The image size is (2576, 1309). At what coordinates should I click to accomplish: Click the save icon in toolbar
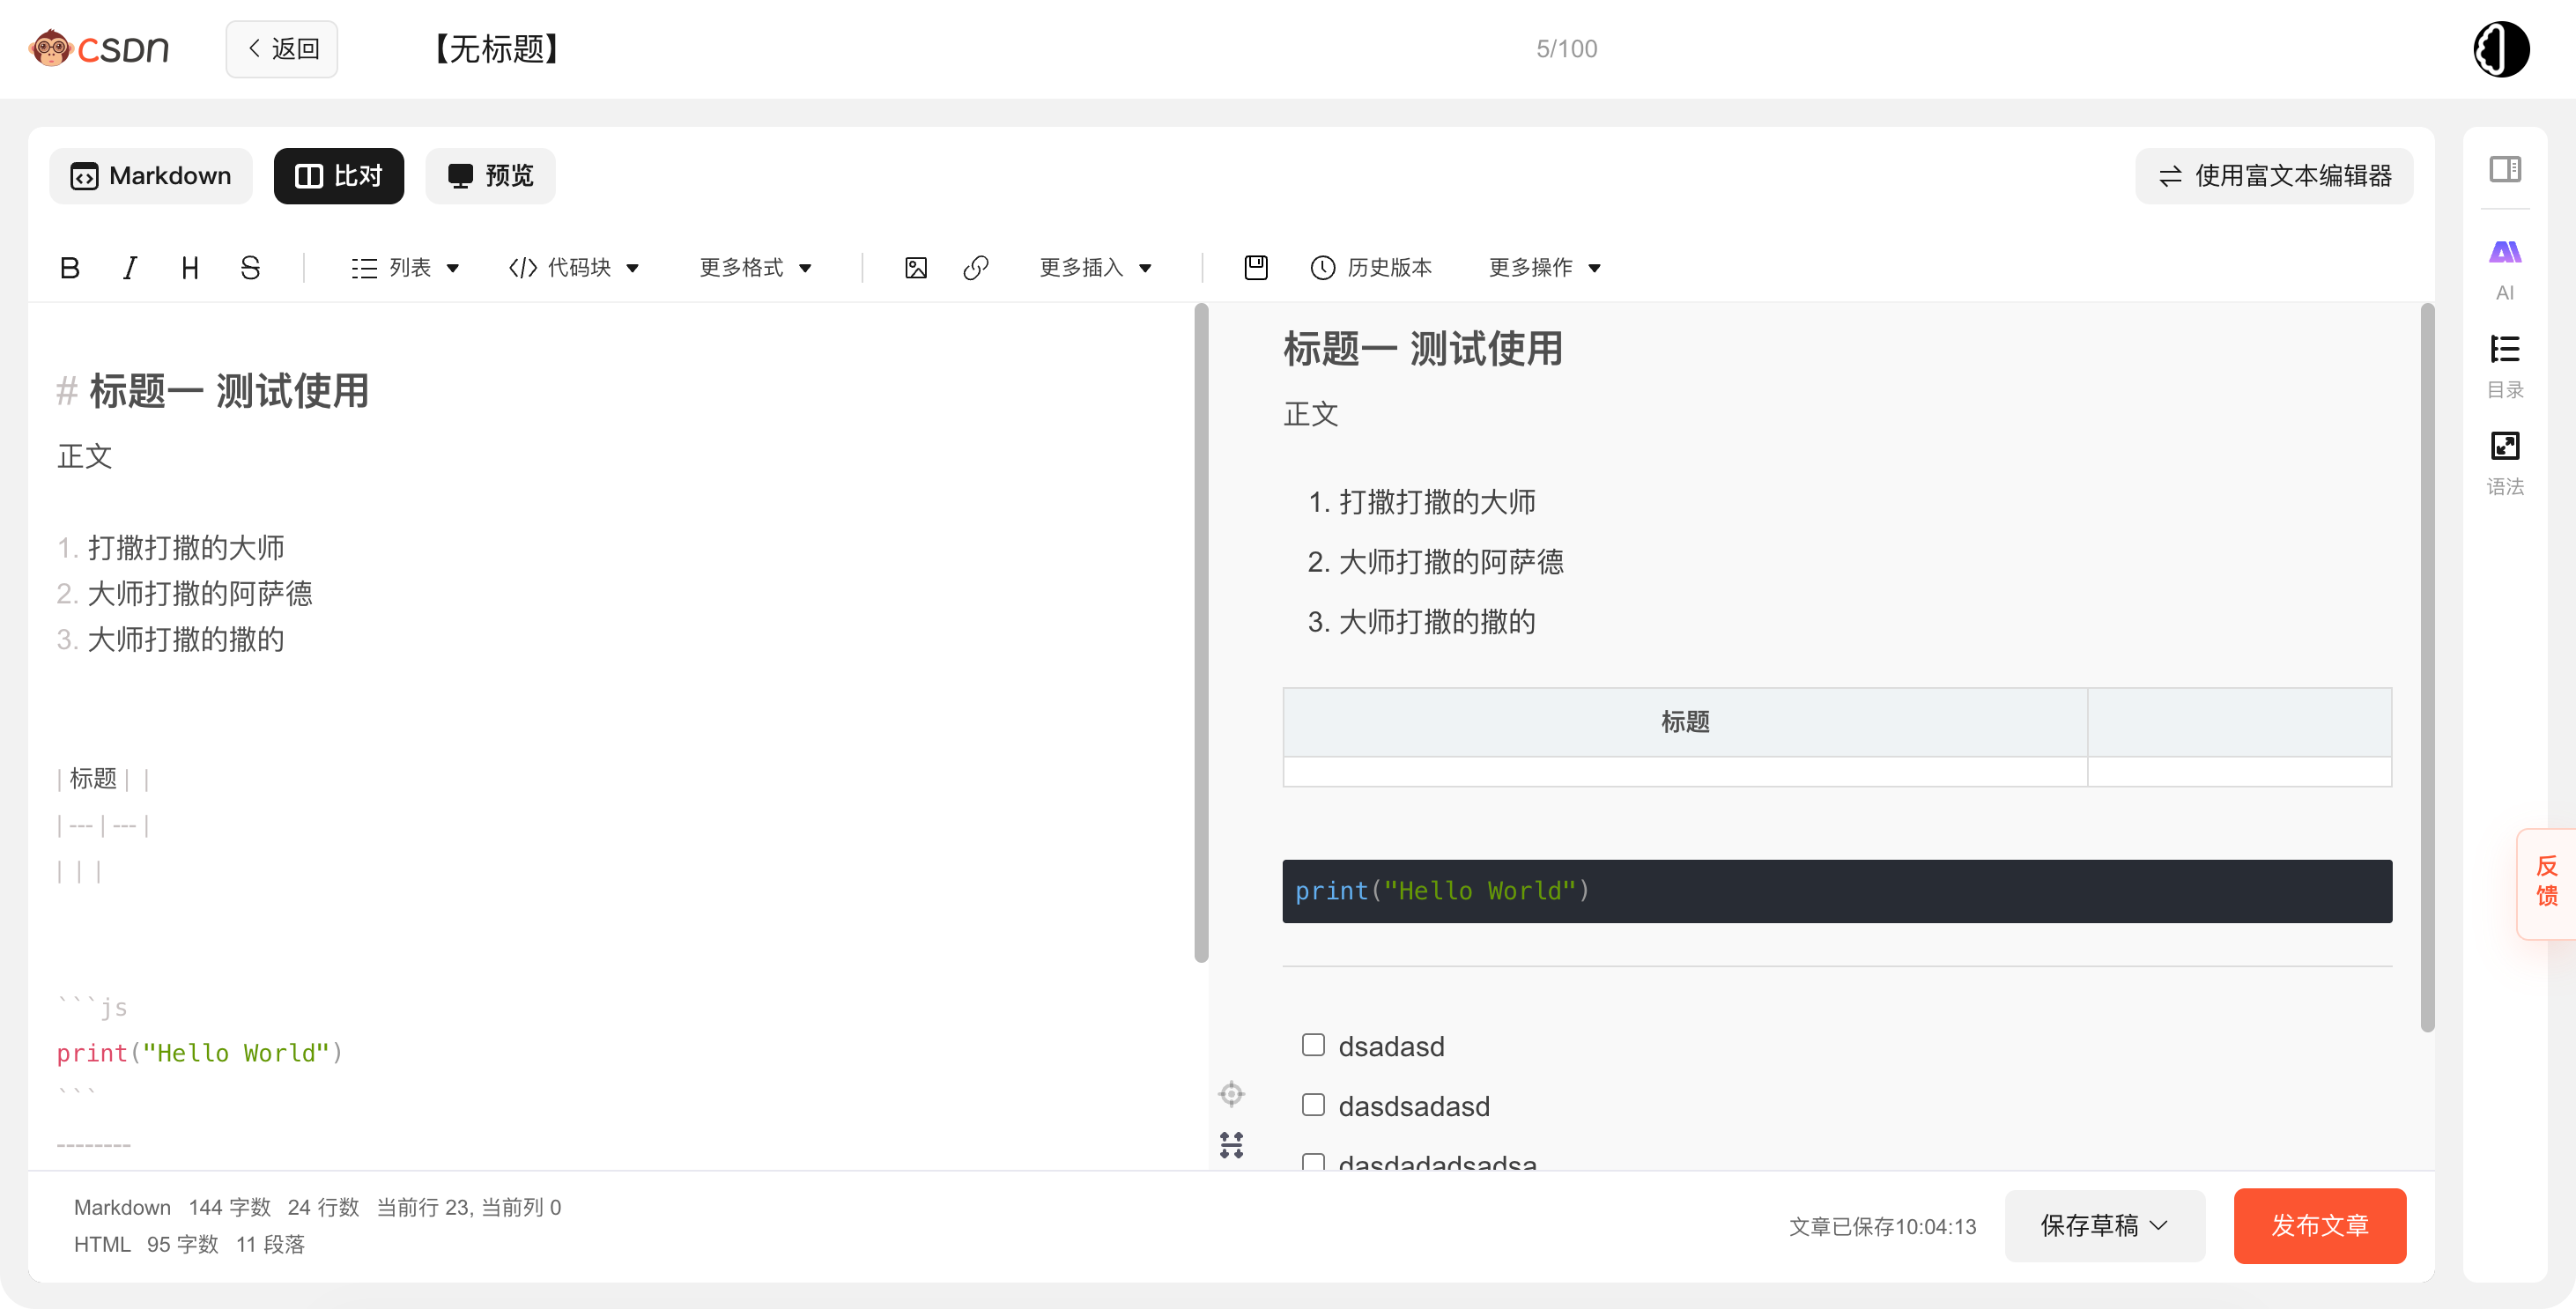1255,267
